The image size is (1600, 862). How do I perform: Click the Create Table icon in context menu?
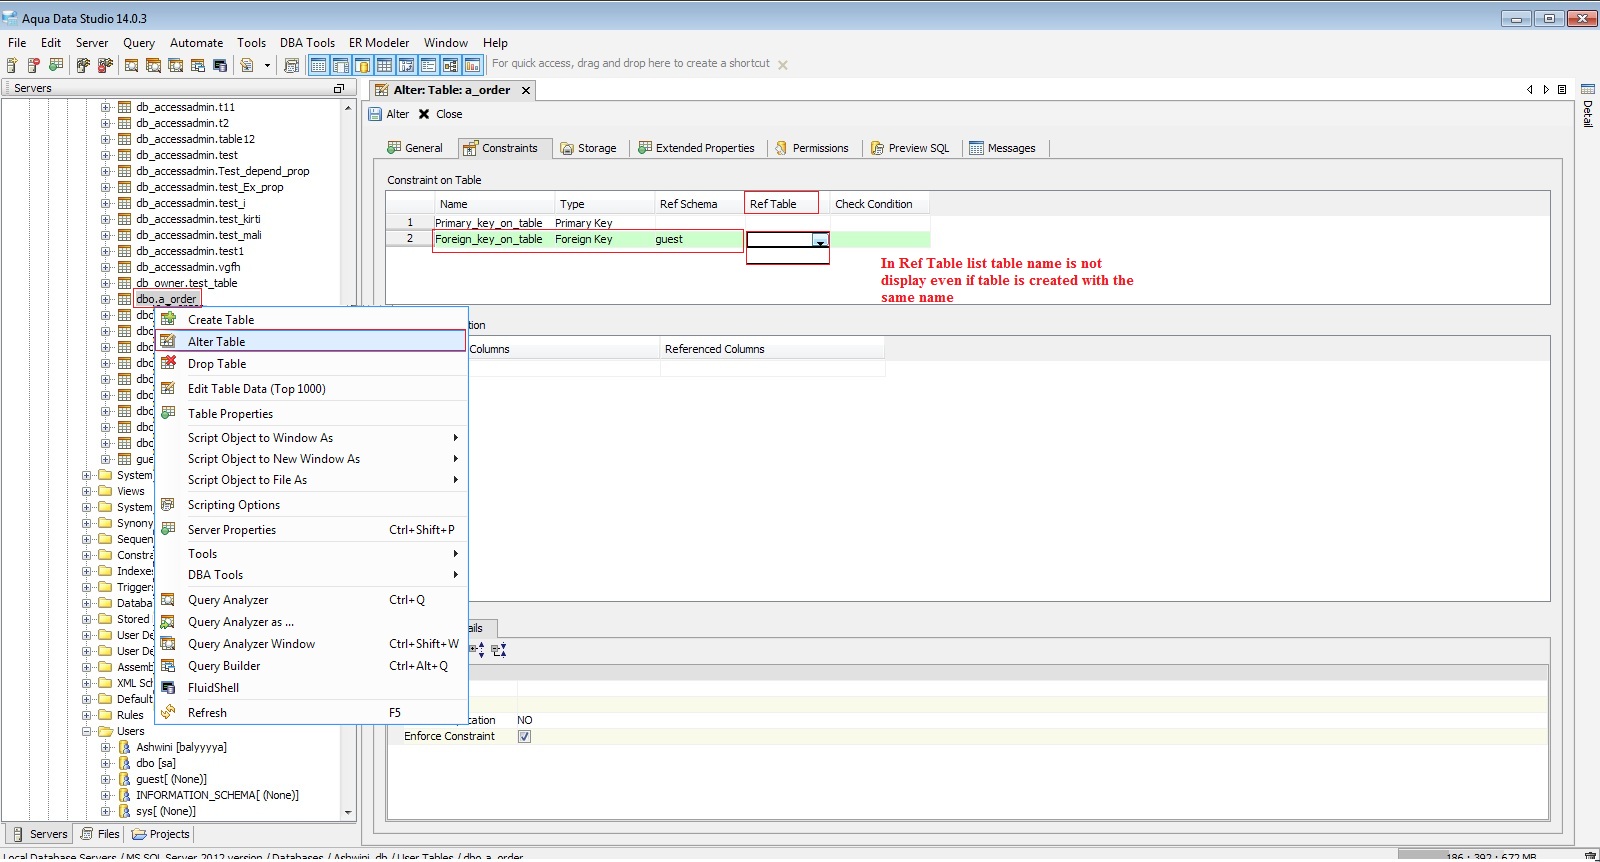coord(168,319)
